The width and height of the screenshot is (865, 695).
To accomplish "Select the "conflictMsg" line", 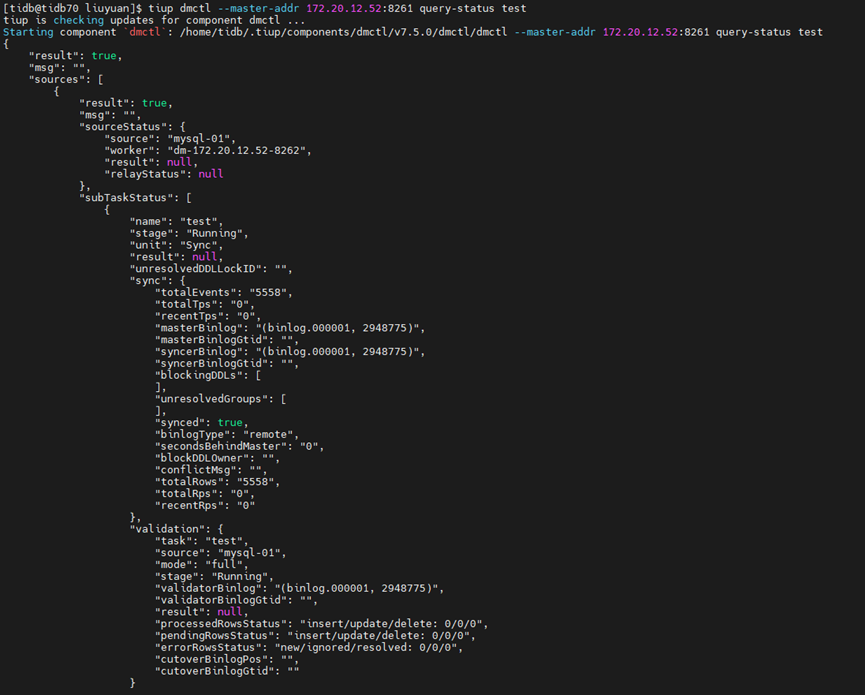I will [x=211, y=470].
